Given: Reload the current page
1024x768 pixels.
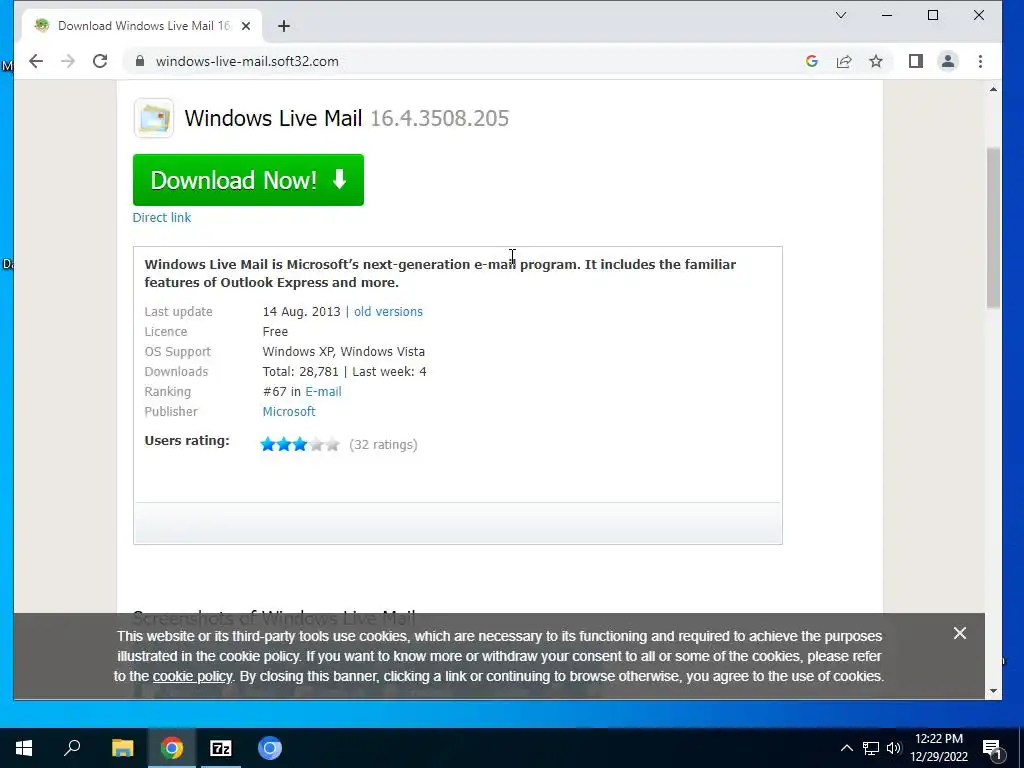Looking at the screenshot, I should (x=100, y=61).
